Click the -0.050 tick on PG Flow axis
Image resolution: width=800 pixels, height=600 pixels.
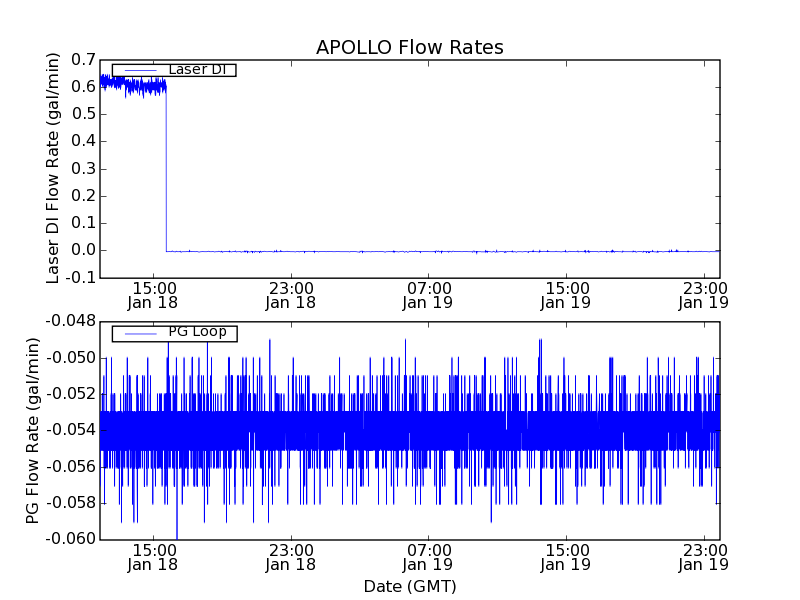coord(71,358)
